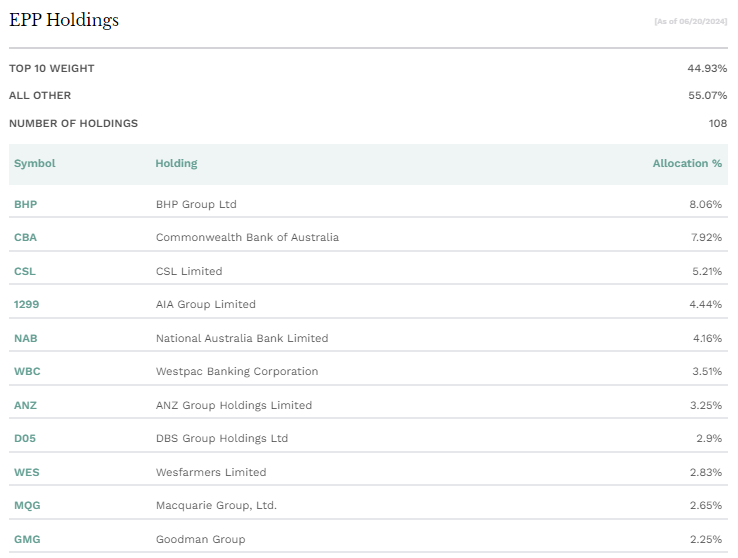Select the Goodman Group holding name

[x=201, y=539]
